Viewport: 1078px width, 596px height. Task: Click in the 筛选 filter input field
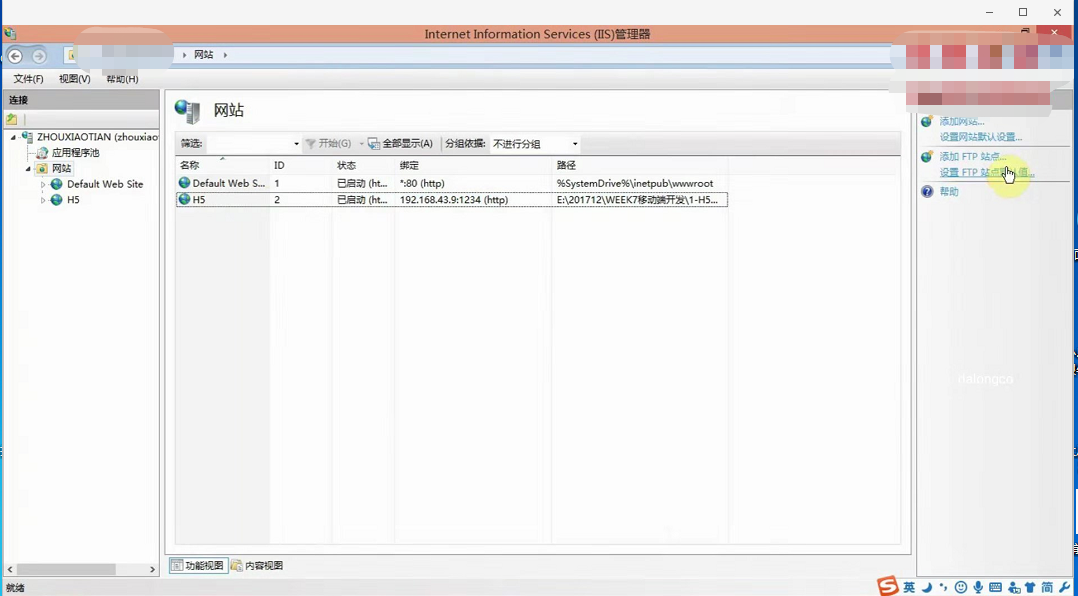tap(249, 144)
